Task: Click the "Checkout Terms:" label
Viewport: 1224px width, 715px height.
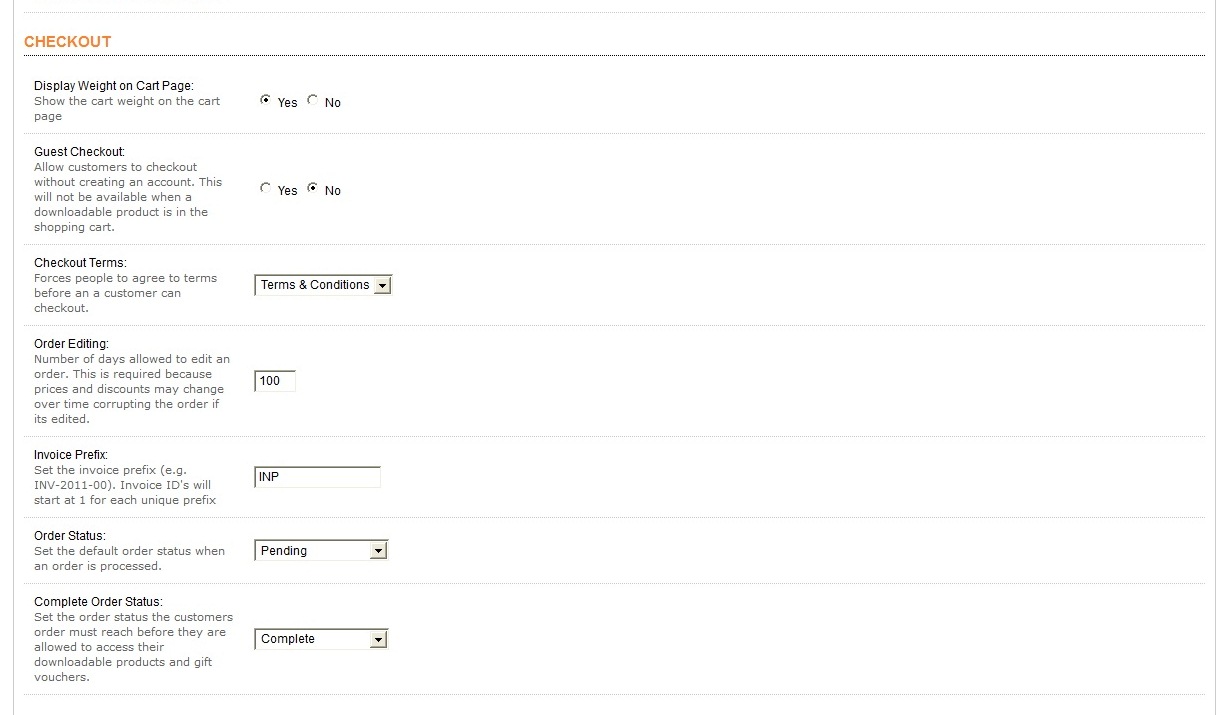Action: coord(80,263)
